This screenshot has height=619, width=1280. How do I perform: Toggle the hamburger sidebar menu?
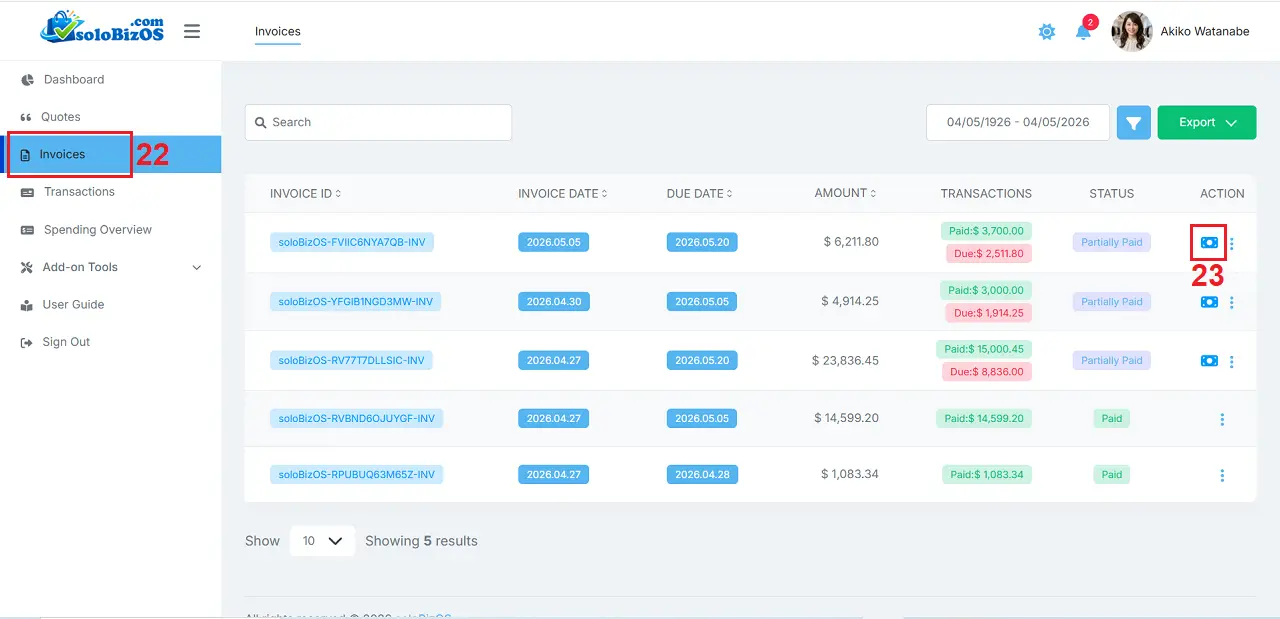pos(192,31)
